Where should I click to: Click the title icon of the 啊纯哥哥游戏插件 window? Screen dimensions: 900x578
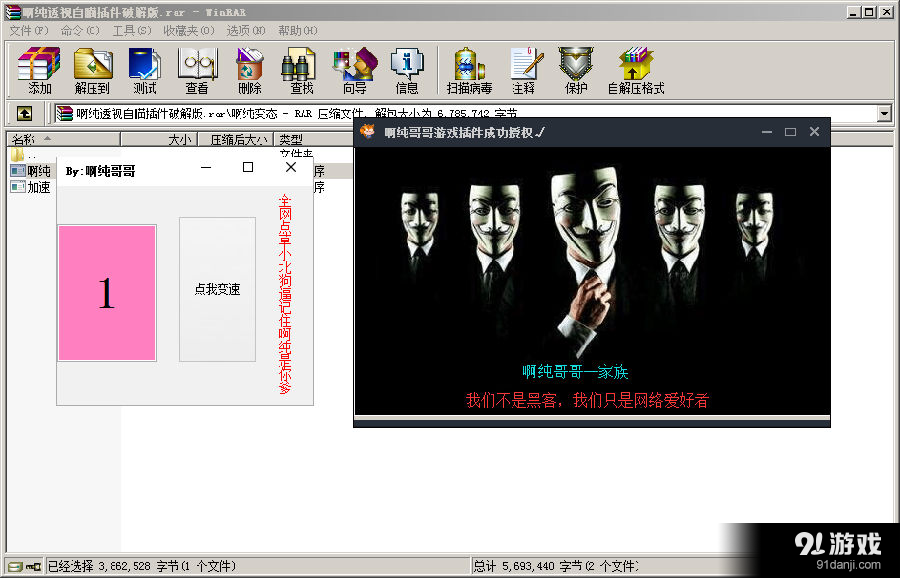(368, 132)
